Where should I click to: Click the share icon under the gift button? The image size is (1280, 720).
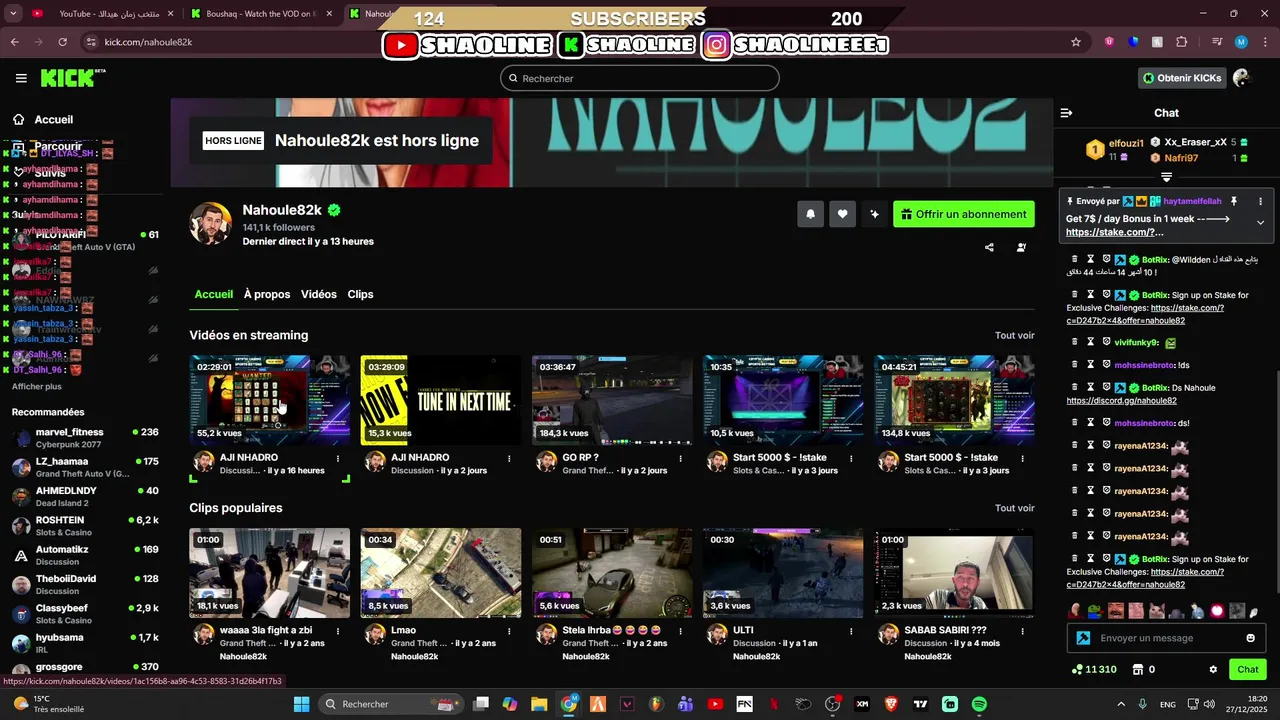pos(989,247)
